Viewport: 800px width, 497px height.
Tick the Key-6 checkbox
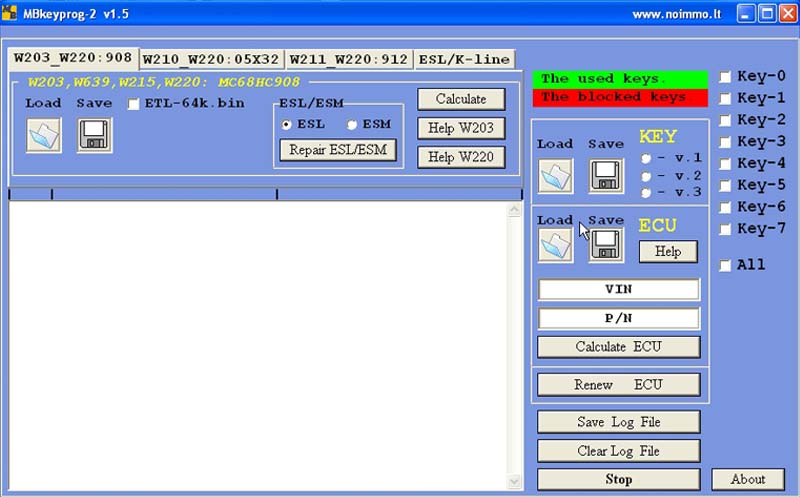[725, 207]
